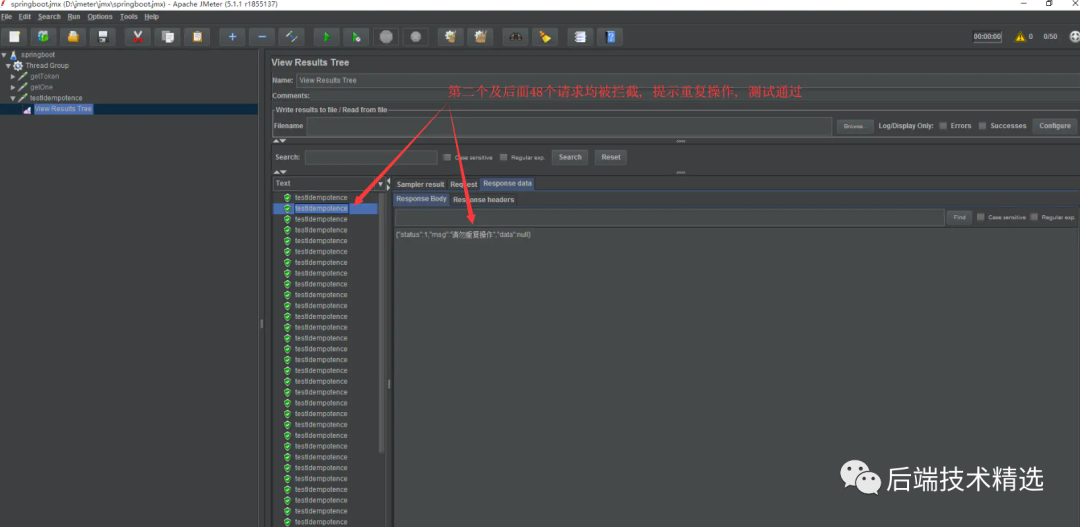Open Search with the binoculars icon
The height and width of the screenshot is (527, 1080).
515,37
